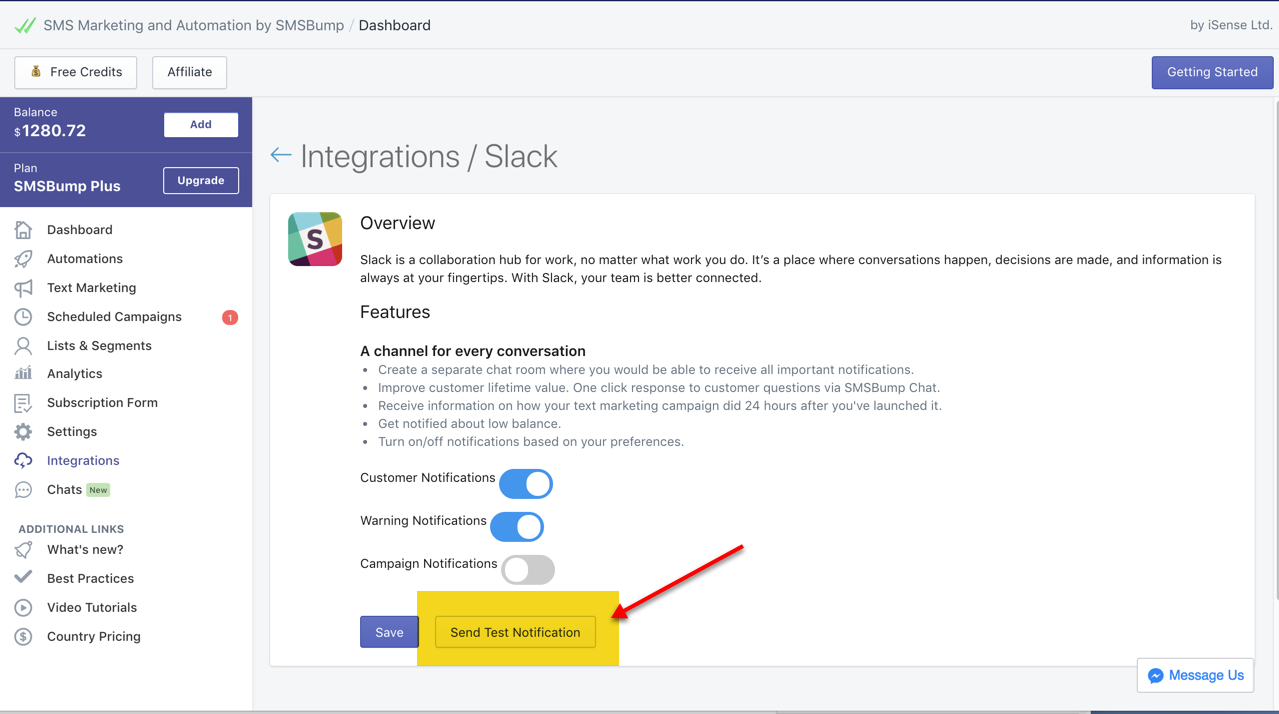
Task: Click the Country Pricing dollar icon
Action: pos(23,637)
